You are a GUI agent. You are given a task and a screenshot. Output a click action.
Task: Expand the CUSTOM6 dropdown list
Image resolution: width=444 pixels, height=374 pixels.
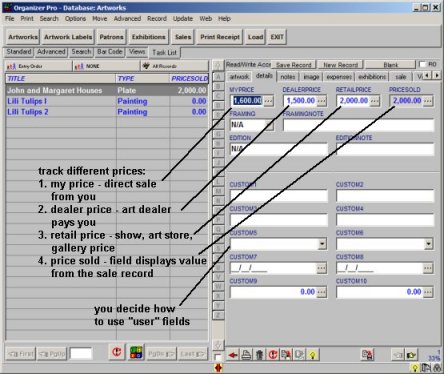coord(429,244)
